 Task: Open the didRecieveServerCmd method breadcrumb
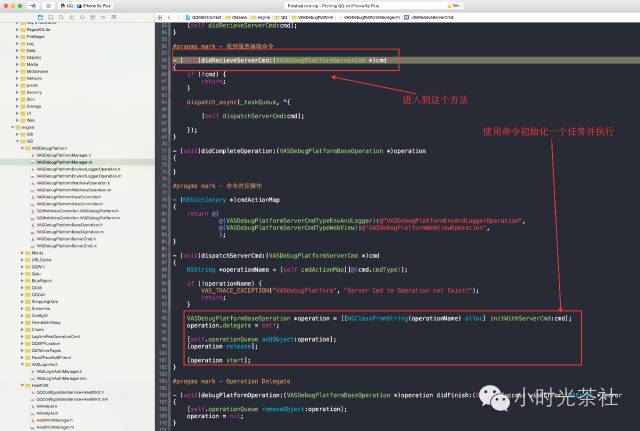tap(429, 18)
